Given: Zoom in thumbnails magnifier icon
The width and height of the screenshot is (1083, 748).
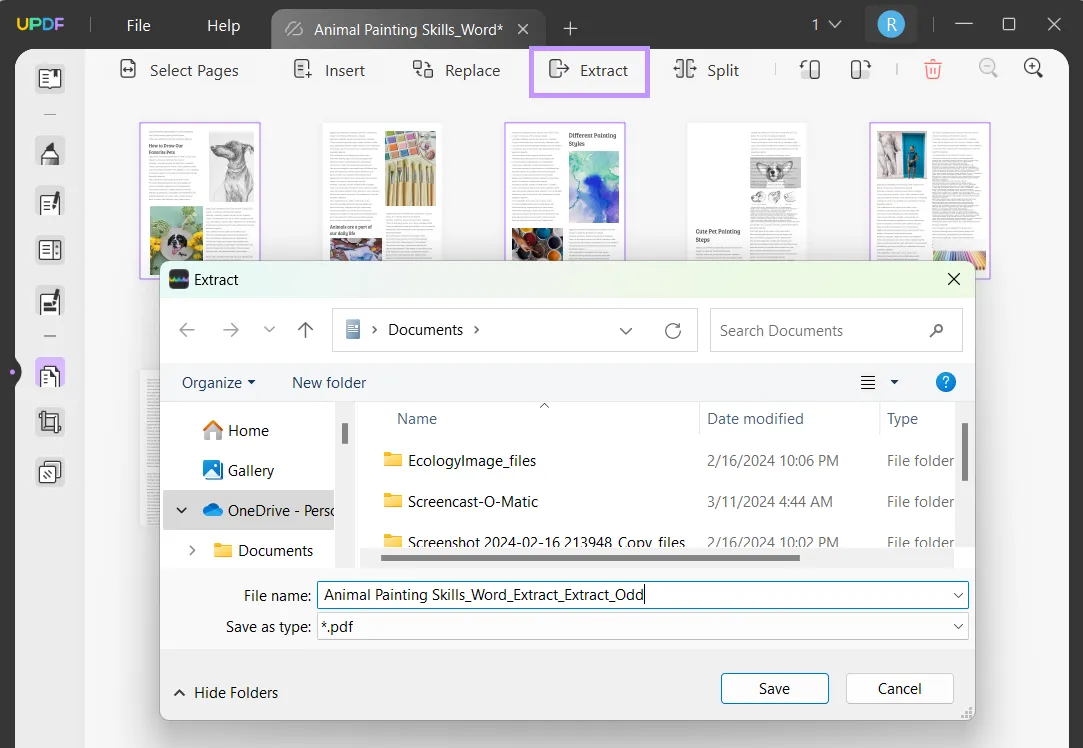Looking at the screenshot, I should 1033,68.
